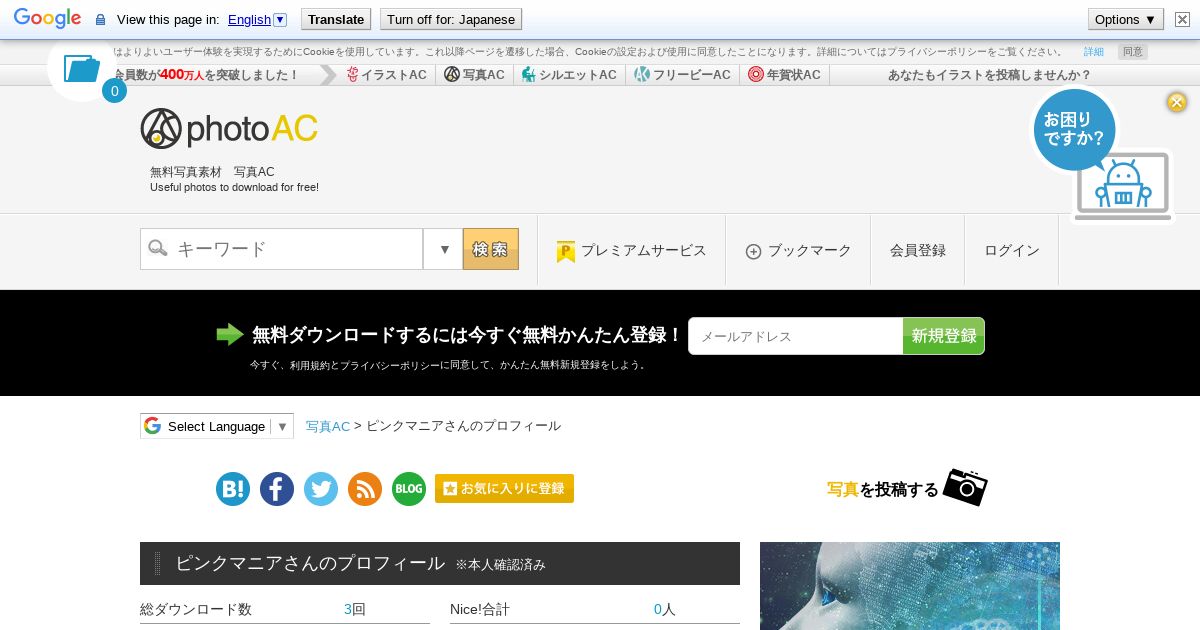Click the AI face advertisement image
Image resolution: width=1200 pixels, height=630 pixels.
910,586
